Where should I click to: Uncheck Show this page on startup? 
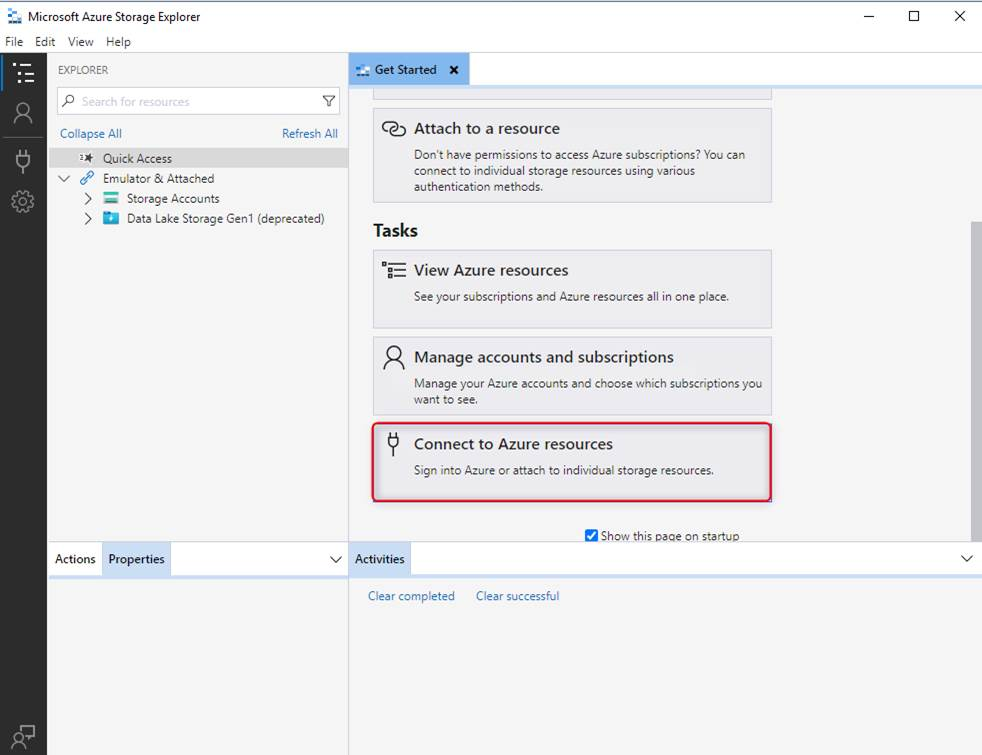point(591,536)
